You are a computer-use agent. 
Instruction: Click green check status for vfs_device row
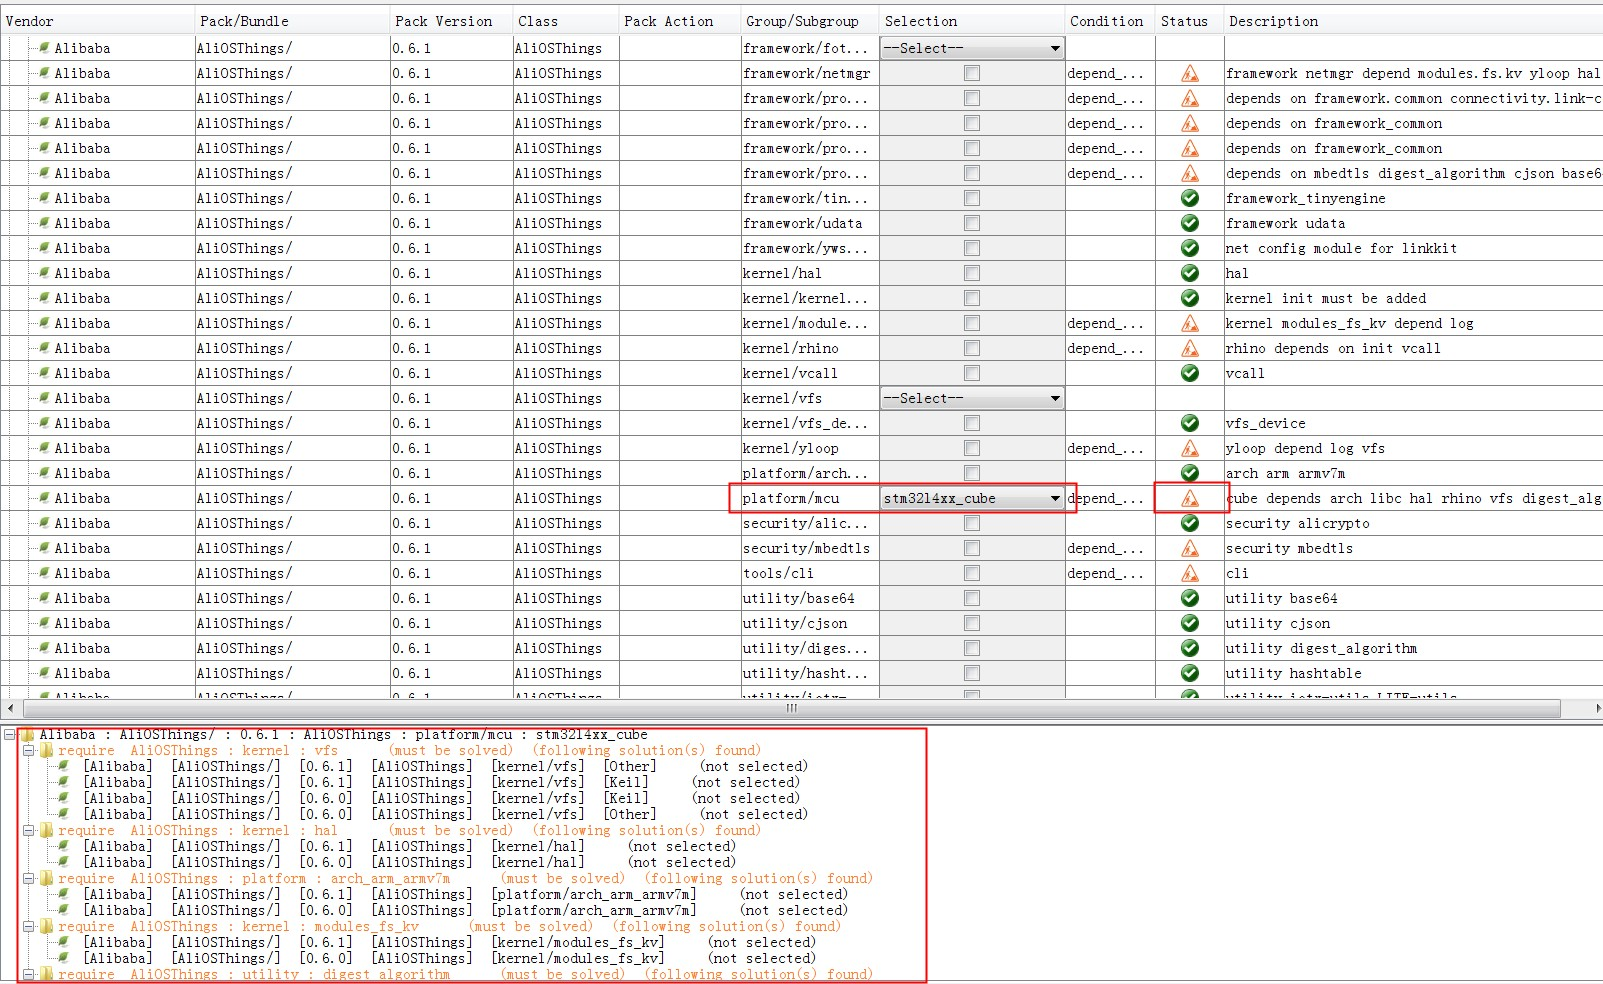[x=1190, y=423]
